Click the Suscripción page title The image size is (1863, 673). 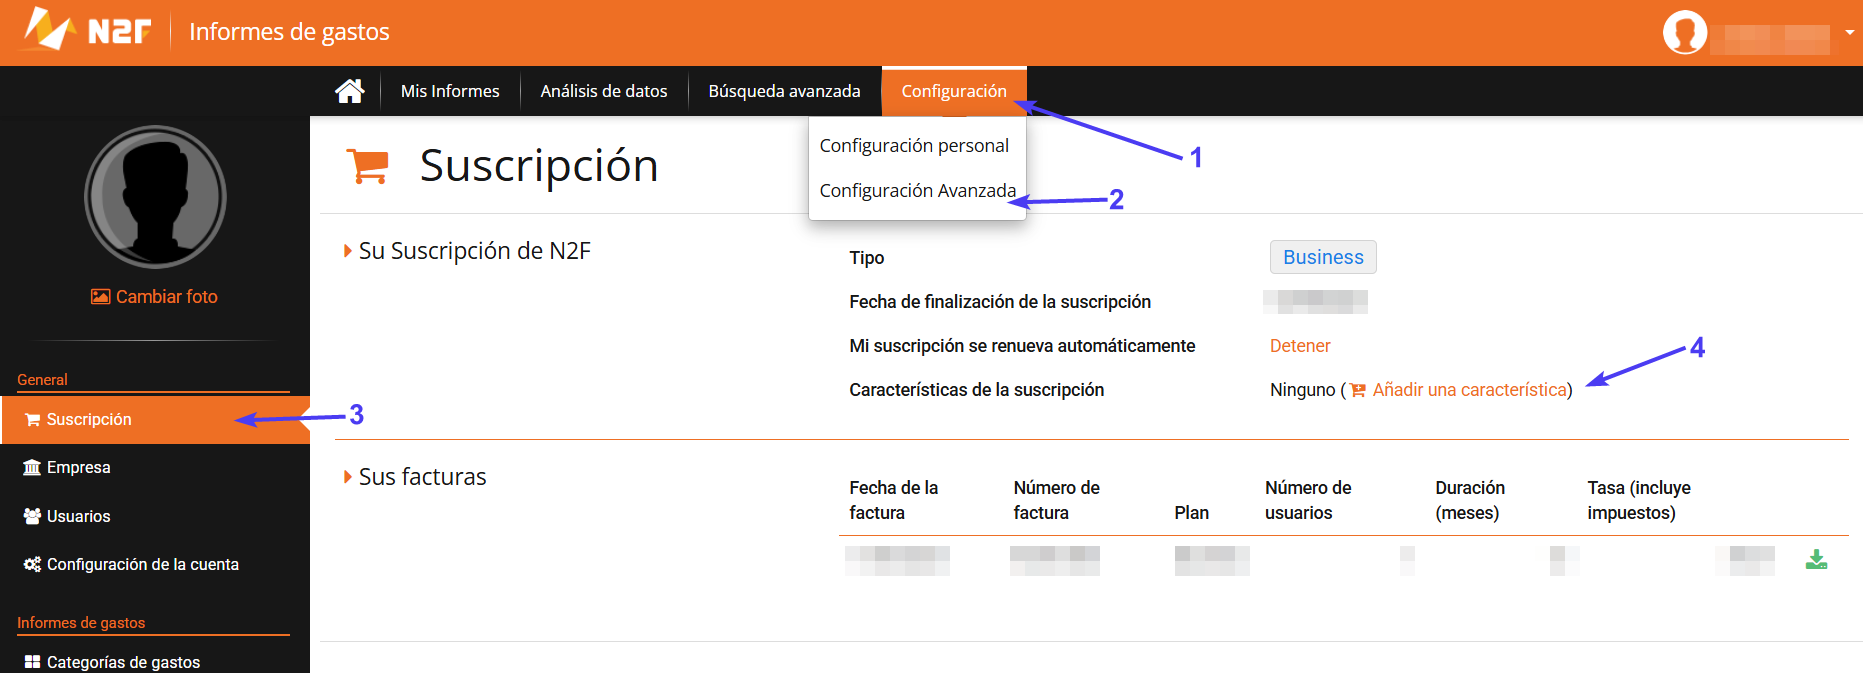[x=539, y=166]
